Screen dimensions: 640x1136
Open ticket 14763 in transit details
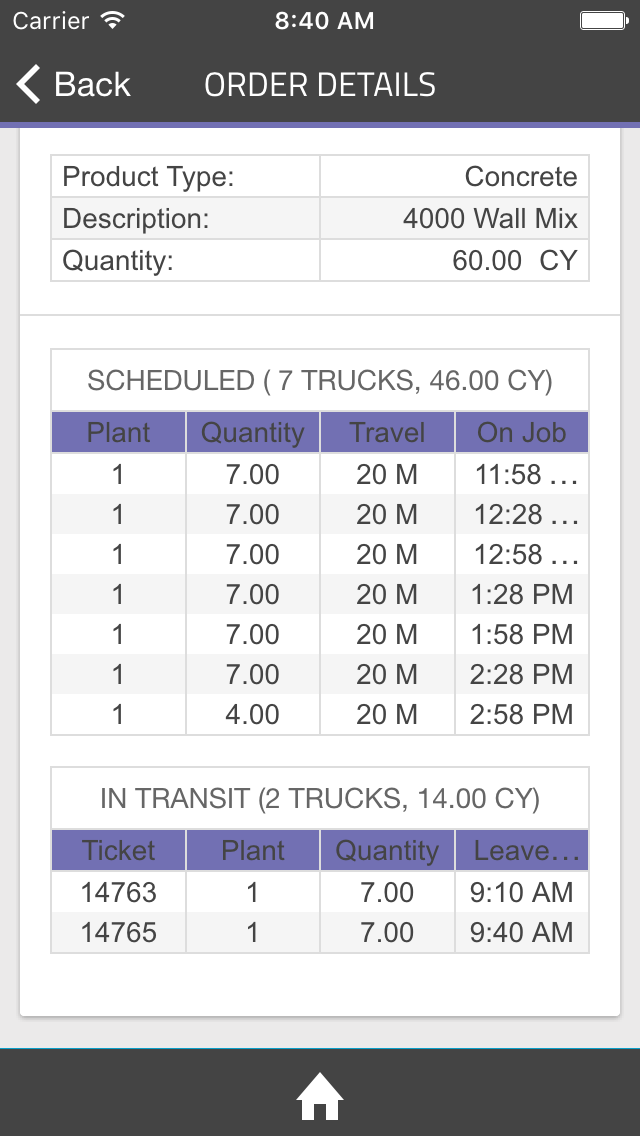[x=117, y=892]
